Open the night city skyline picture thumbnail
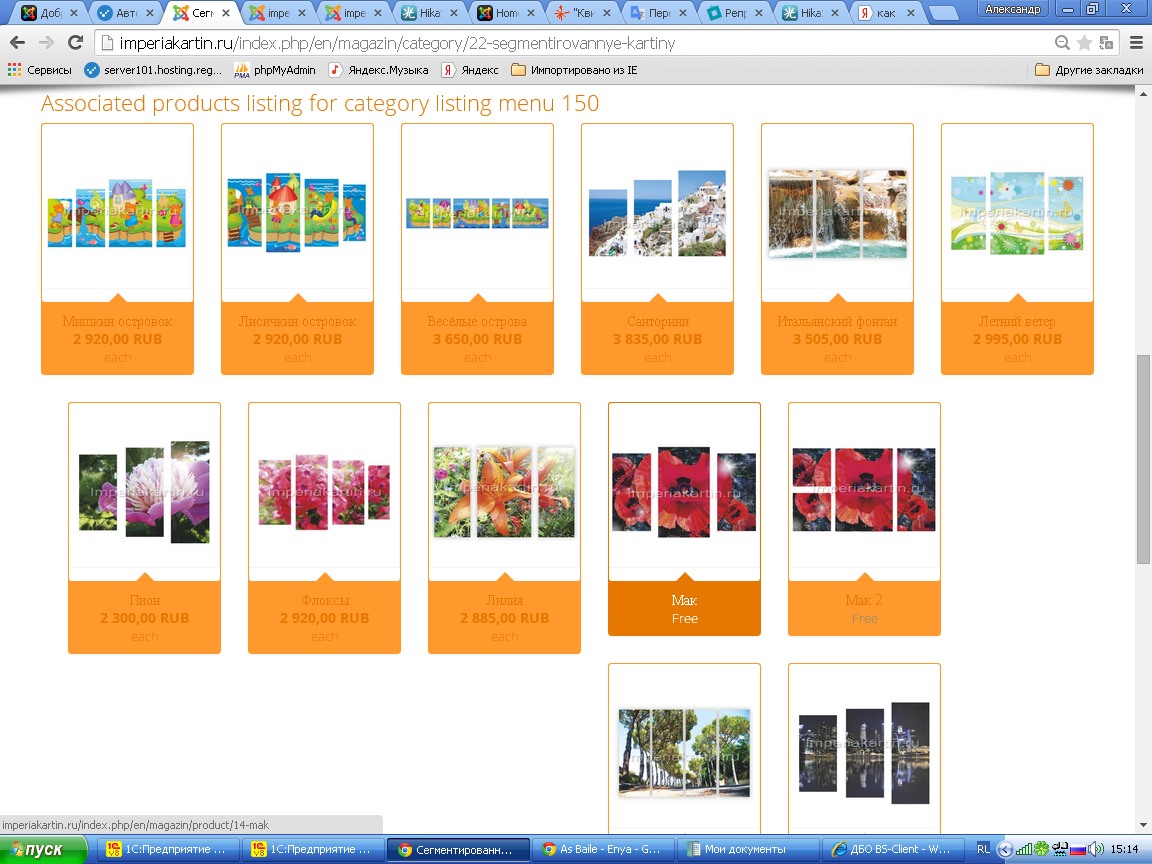The width and height of the screenshot is (1152, 864). pos(865,752)
